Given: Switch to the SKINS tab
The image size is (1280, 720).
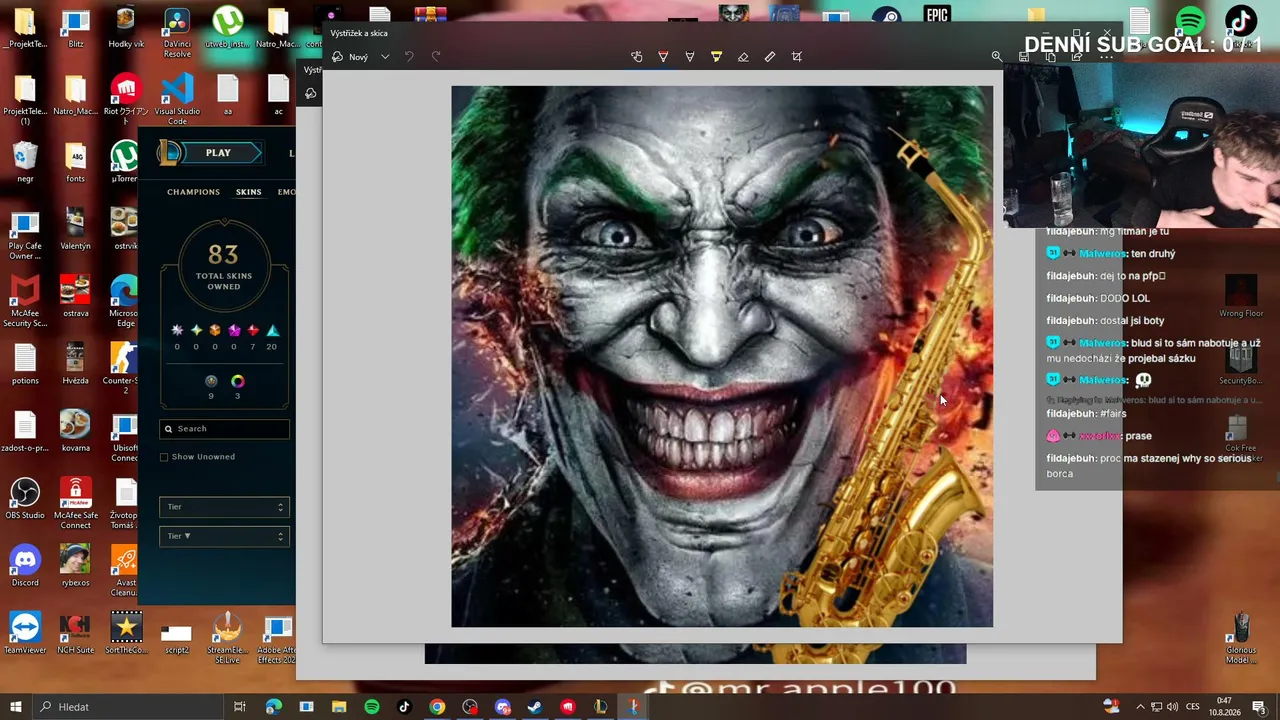Looking at the screenshot, I should click(x=248, y=192).
